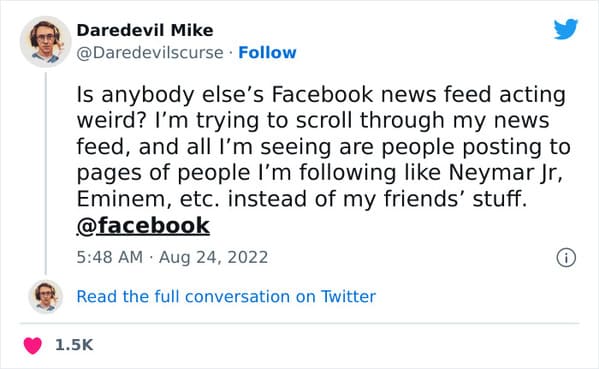This screenshot has height=369, width=599.
Task: Click the word Twitter in the conversation link
Action: coord(348,296)
